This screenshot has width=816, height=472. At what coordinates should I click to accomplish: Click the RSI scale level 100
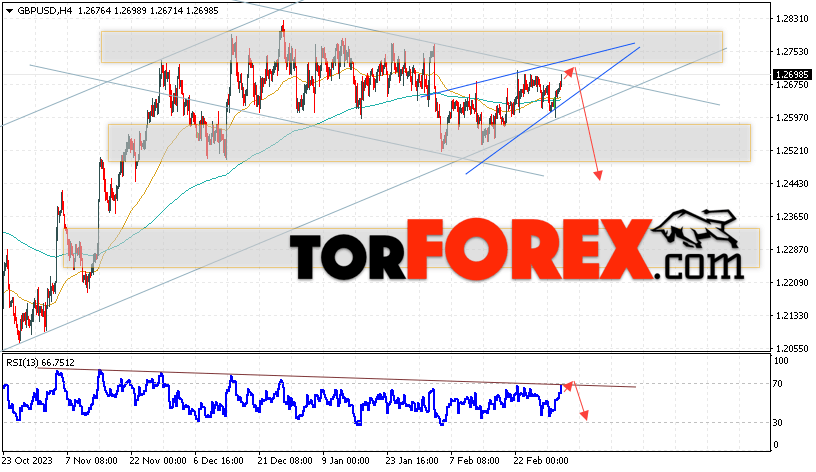[x=781, y=361]
